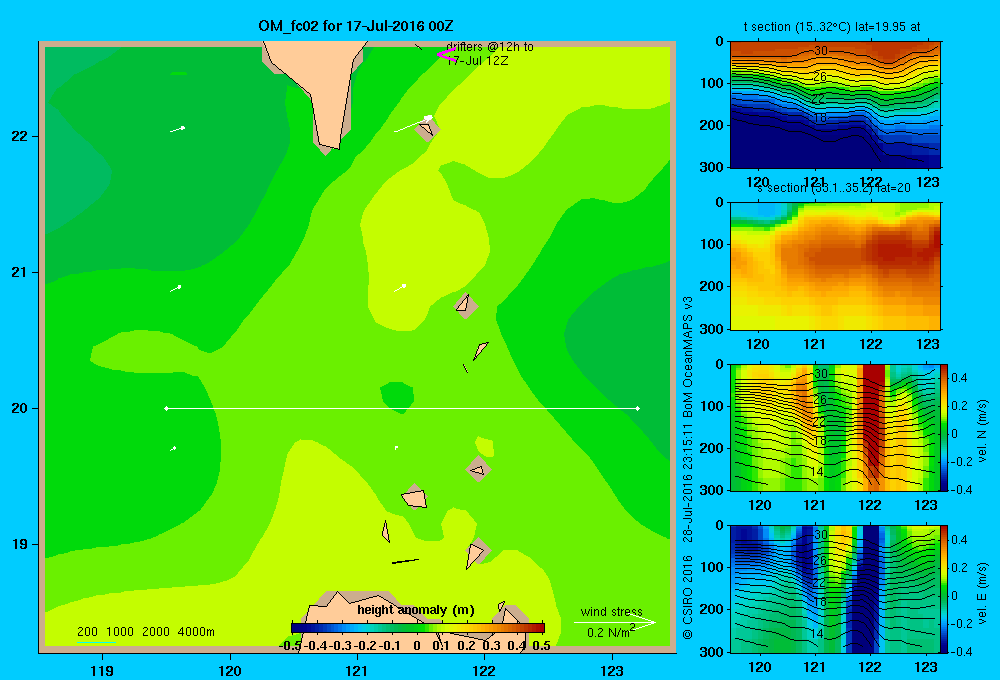
Task: Select the right endpoint of the white section line
Action: click(637, 408)
